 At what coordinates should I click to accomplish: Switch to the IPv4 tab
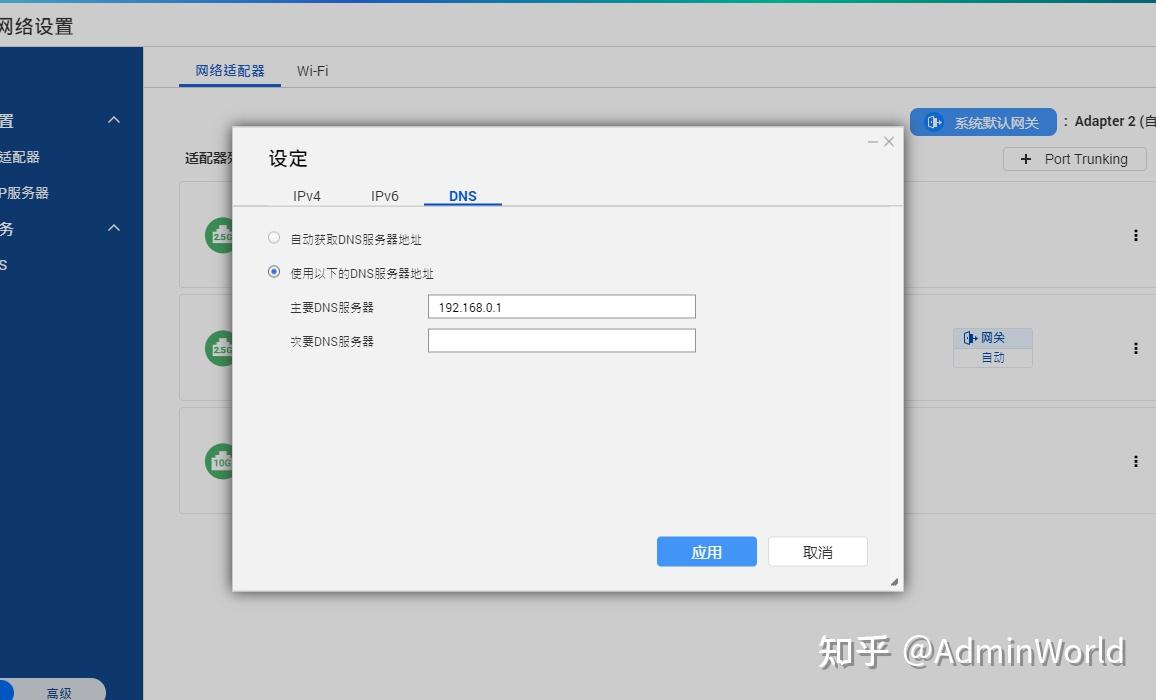tap(307, 196)
